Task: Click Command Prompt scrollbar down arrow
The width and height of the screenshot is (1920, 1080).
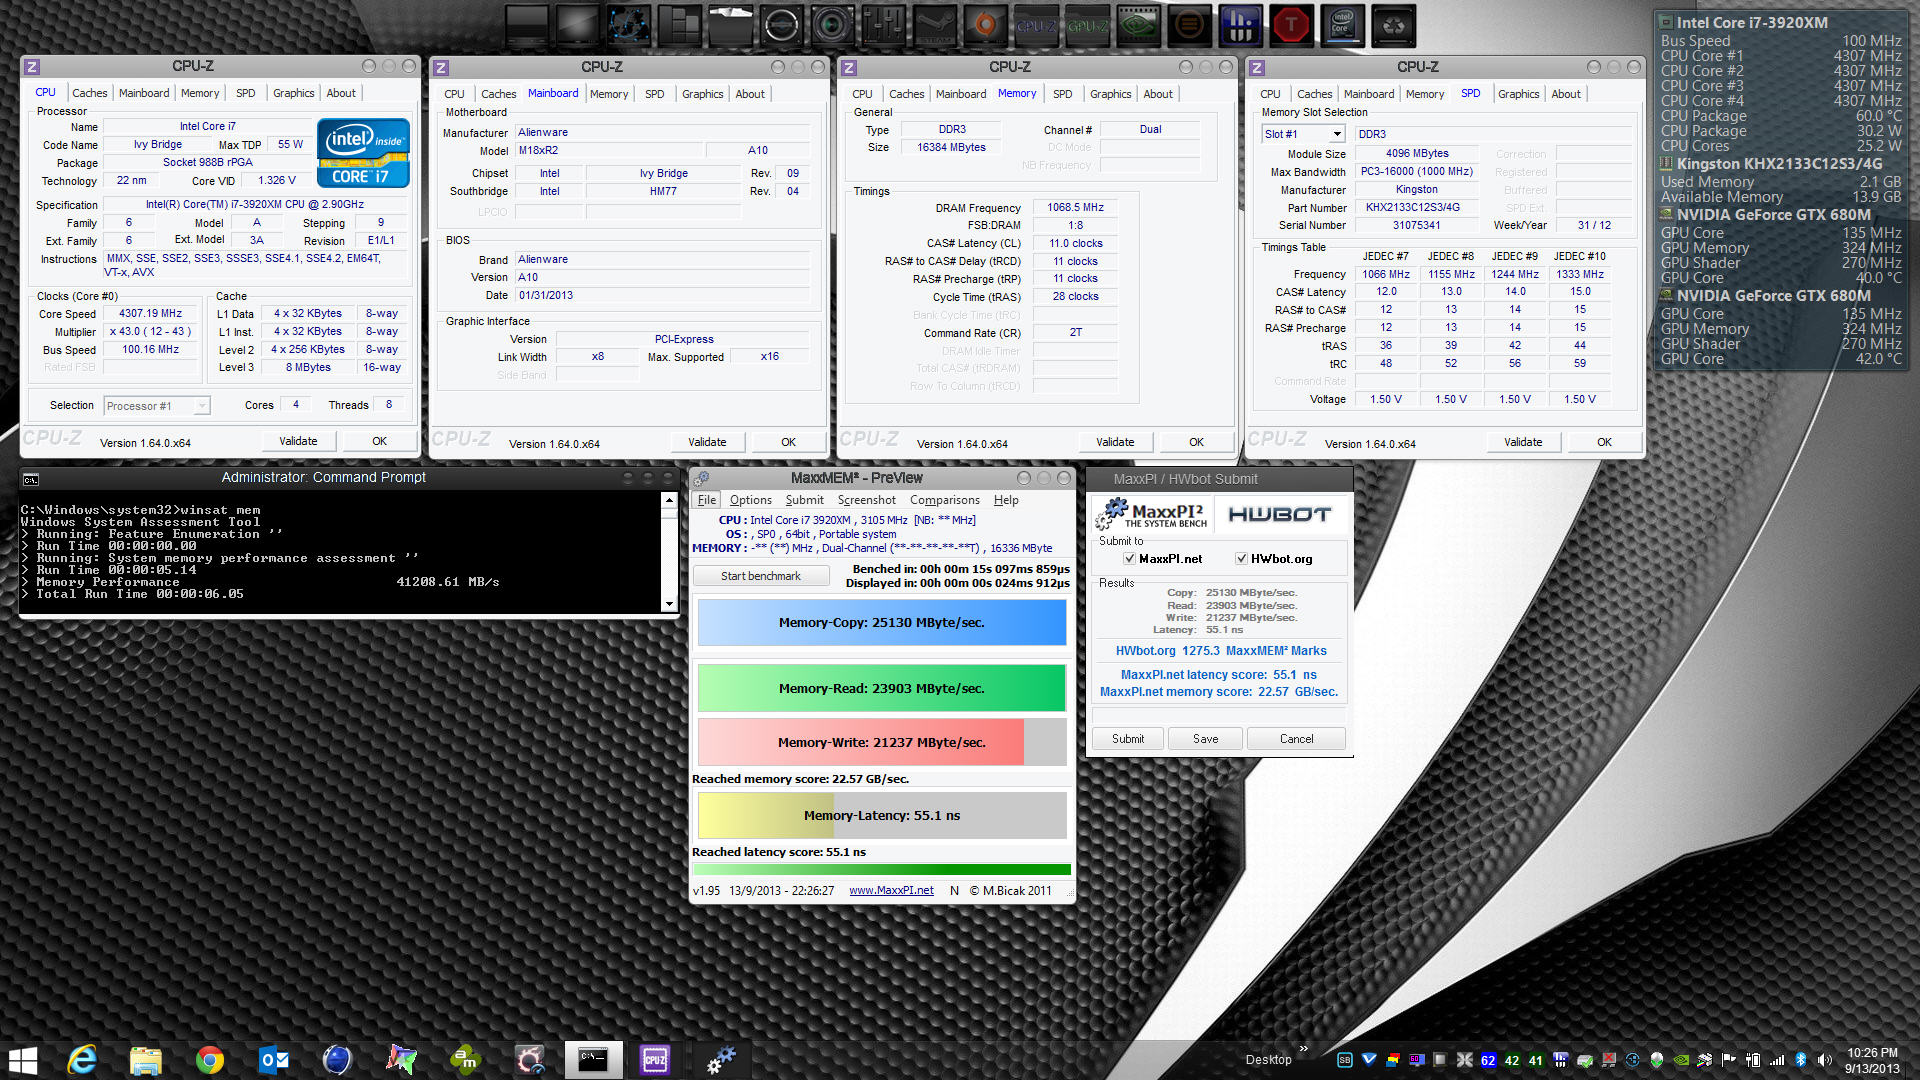Action: [x=669, y=604]
